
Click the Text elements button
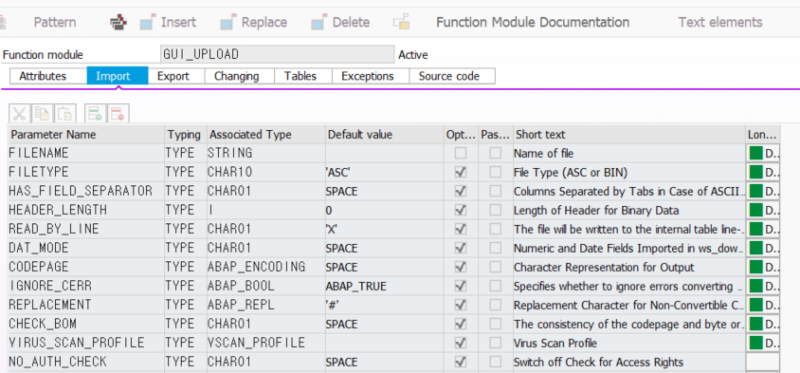pos(720,22)
